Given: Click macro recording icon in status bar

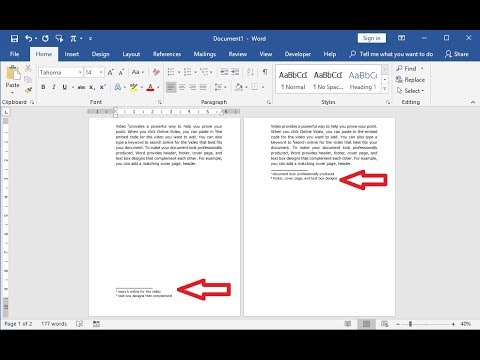Looking at the screenshot, I should click(96, 324).
